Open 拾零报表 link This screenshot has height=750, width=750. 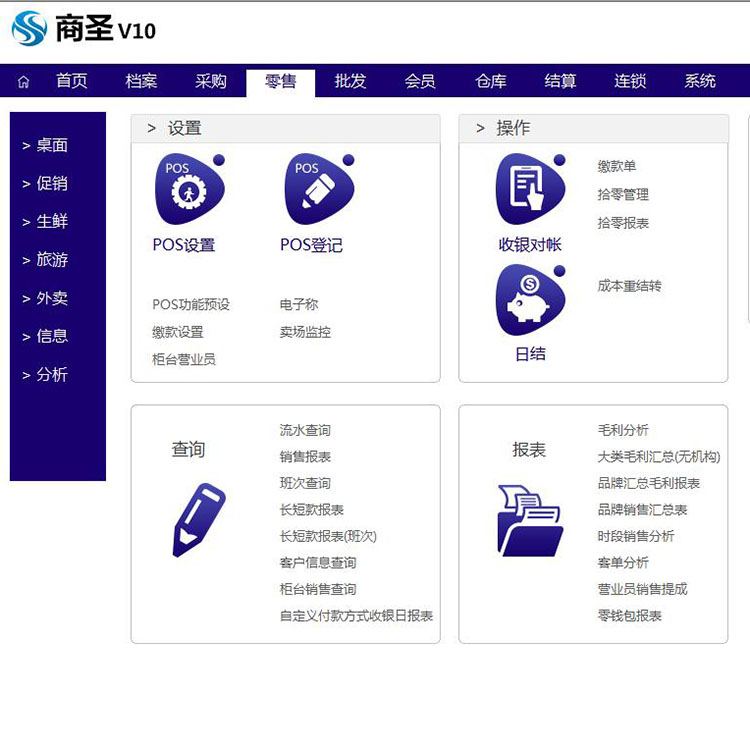pos(623,223)
